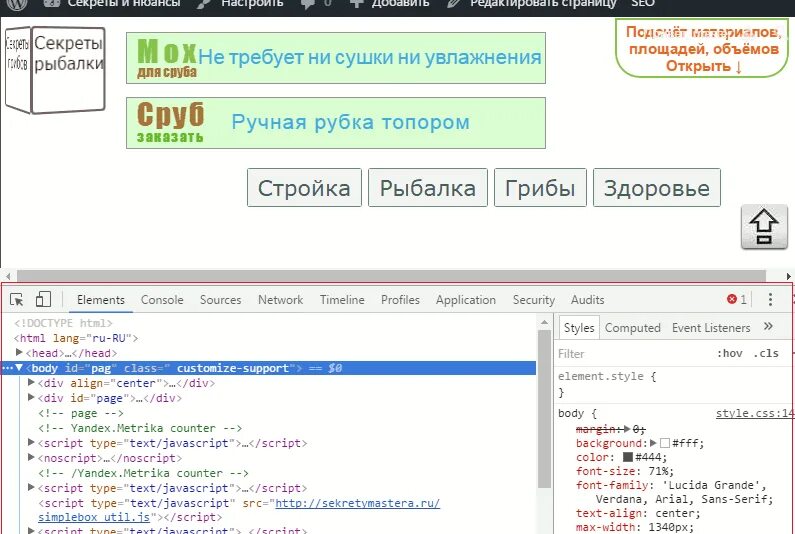Toggle the device toolbar icon
The image size is (795, 534).
click(43, 299)
